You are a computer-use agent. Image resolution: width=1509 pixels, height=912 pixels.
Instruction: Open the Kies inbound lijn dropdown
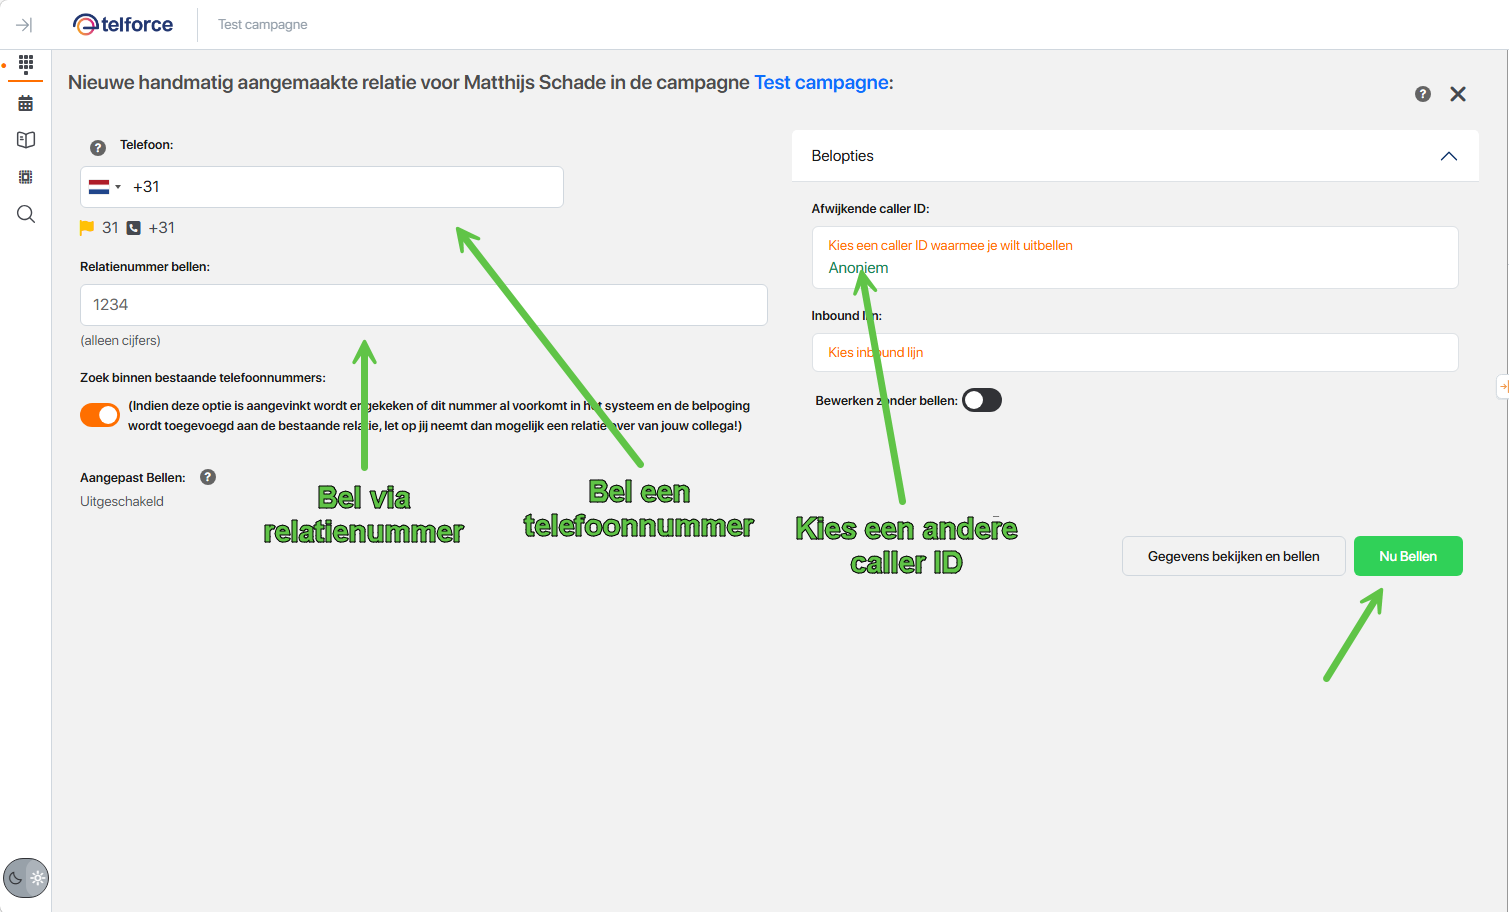tap(1135, 352)
